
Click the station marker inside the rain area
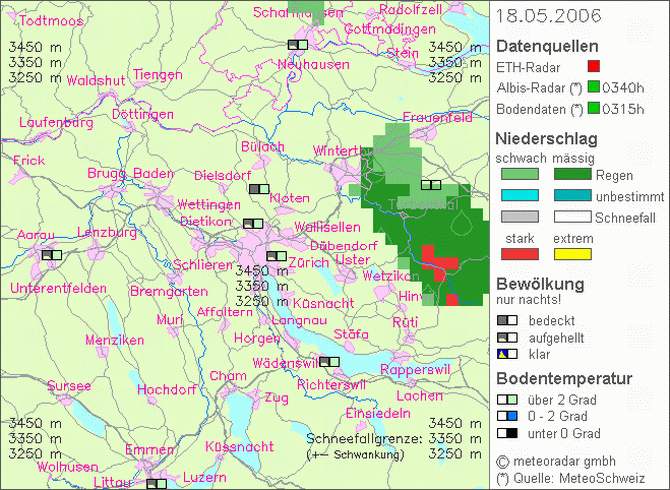click(x=431, y=185)
